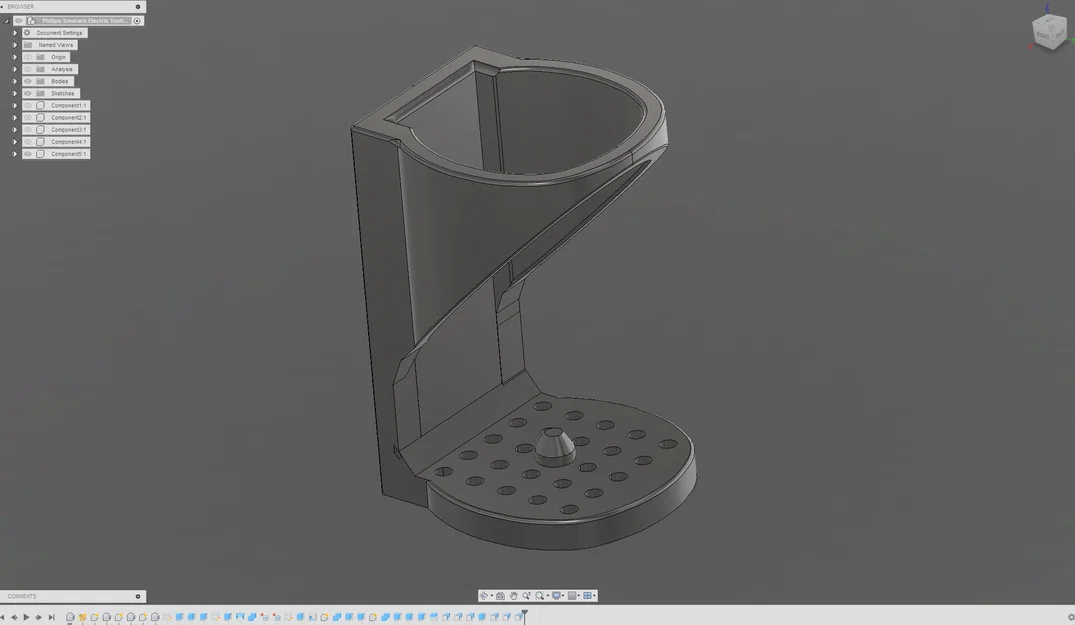Show Component4:1 via its eye icon
The height and width of the screenshot is (625, 1075).
(28, 142)
